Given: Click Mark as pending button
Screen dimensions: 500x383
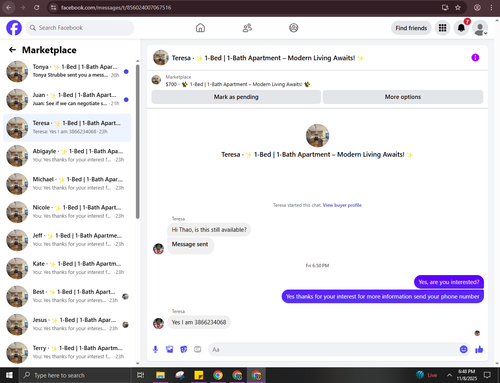Looking at the screenshot, I should point(236,97).
